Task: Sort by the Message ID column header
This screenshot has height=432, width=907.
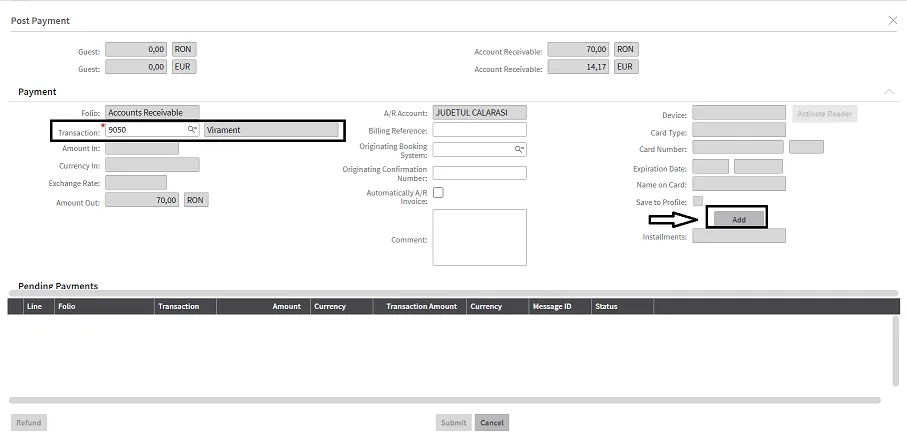Action: [x=560, y=307]
